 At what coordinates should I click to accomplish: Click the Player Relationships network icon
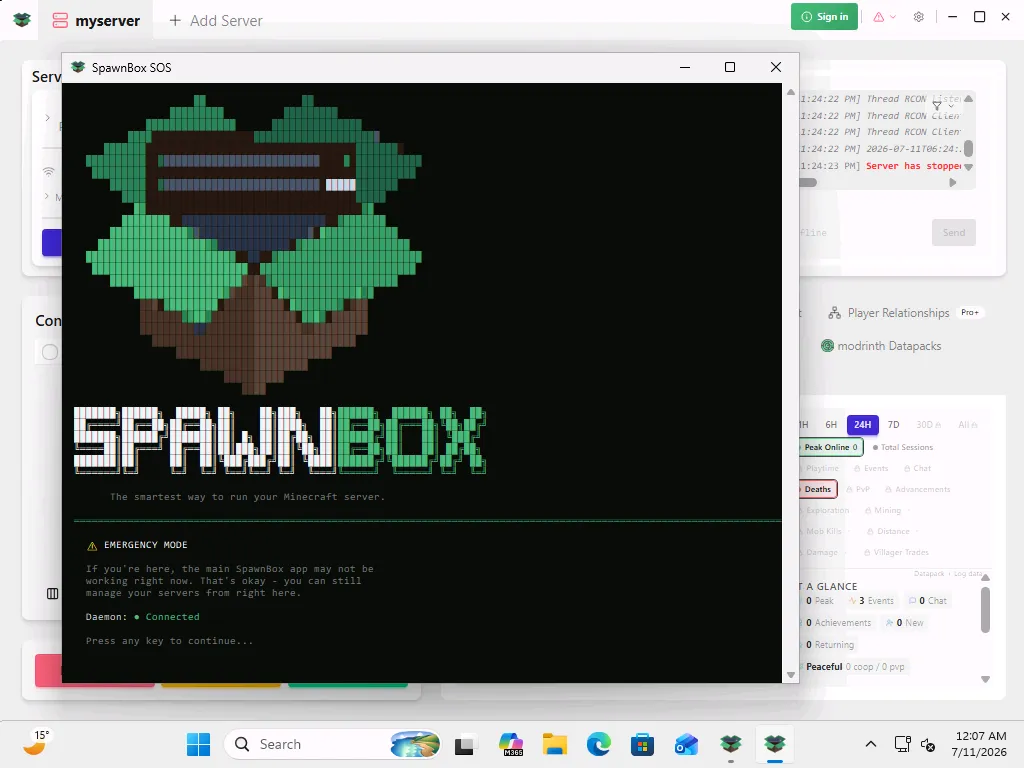pos(834,313)
